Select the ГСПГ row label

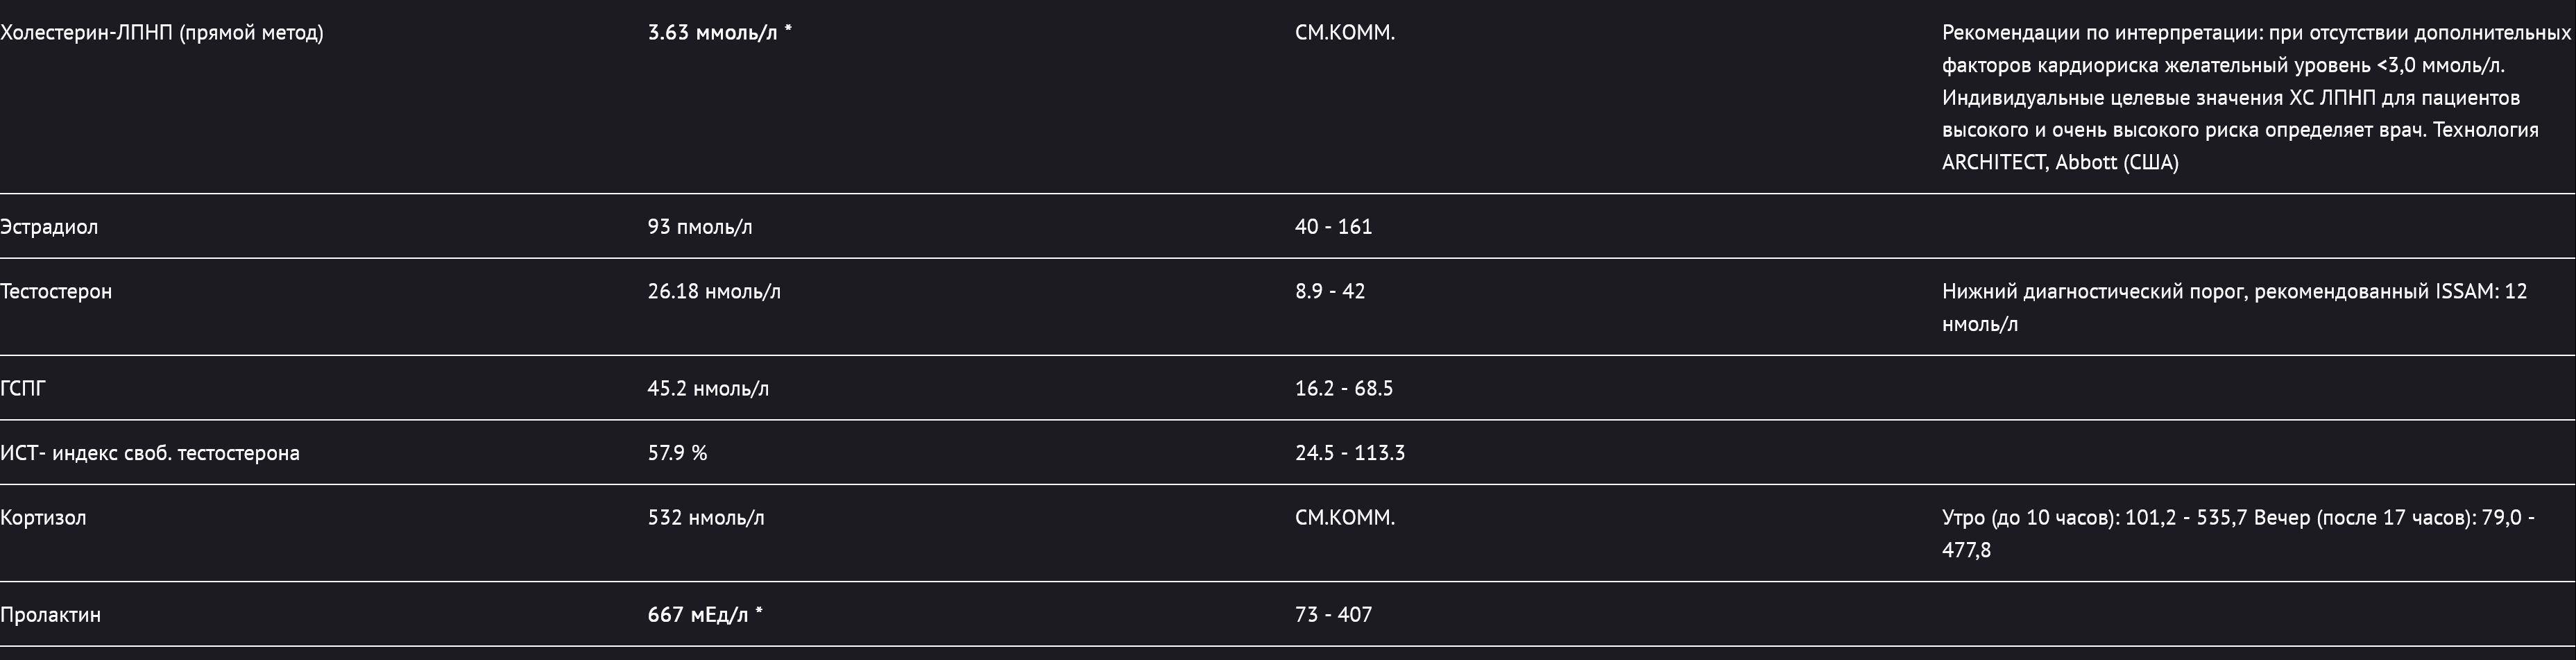click(23, 389)
